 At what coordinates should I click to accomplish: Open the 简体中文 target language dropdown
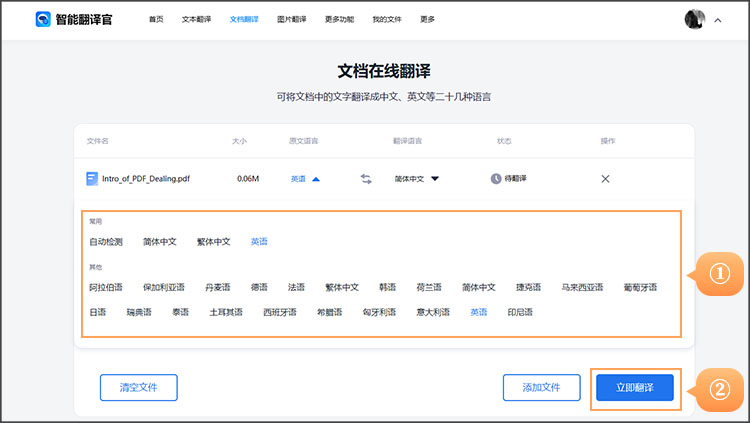click(x=416, y=179)
